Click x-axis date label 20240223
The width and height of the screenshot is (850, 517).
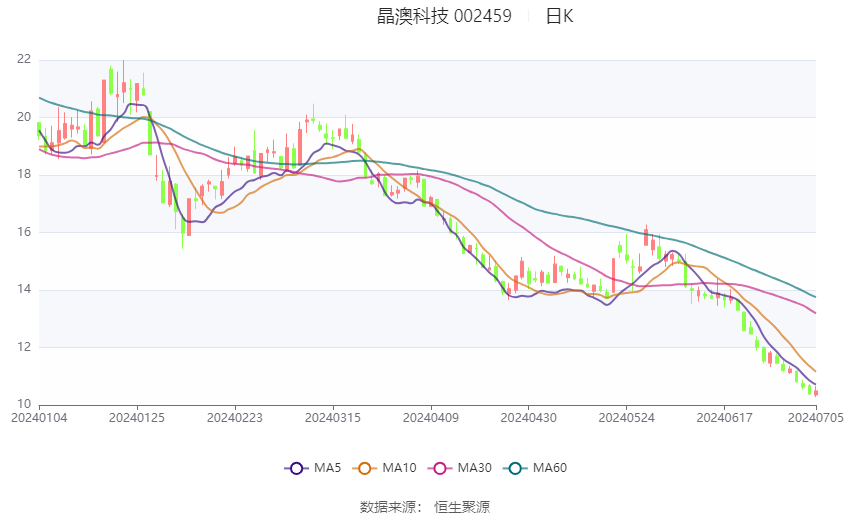point(235,418)
